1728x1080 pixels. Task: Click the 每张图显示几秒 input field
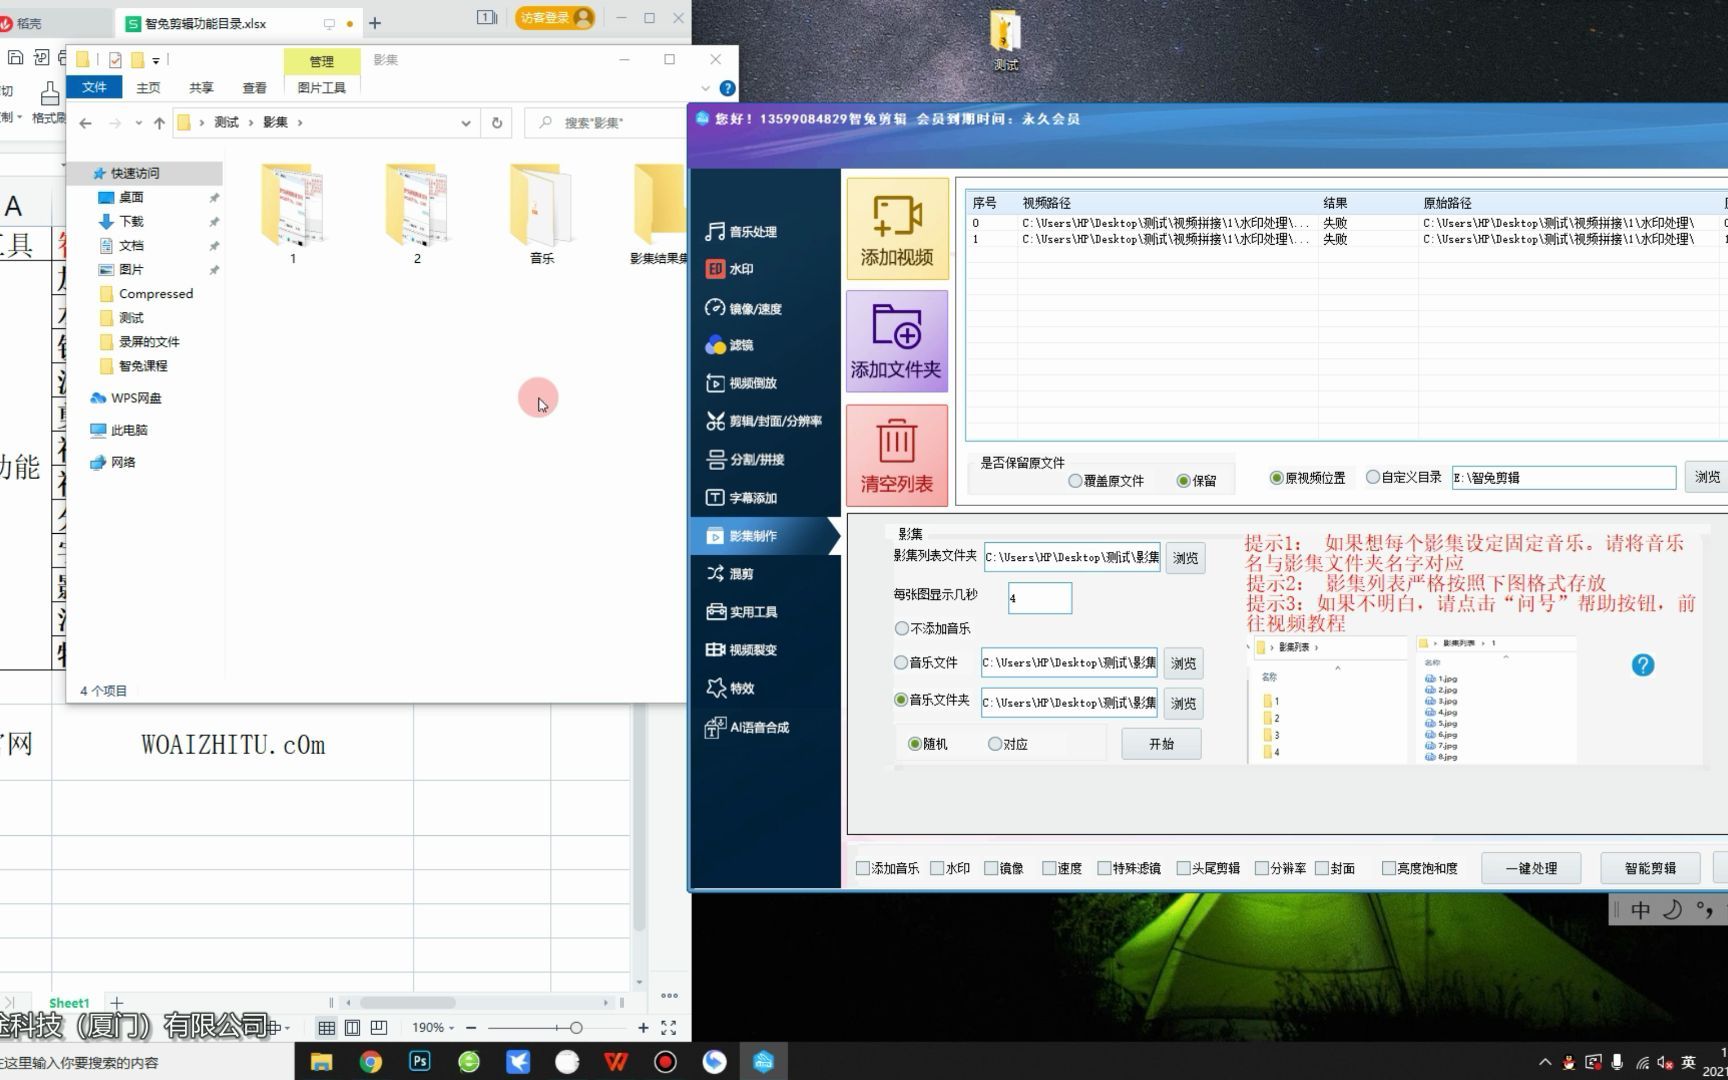(1039, 598)
